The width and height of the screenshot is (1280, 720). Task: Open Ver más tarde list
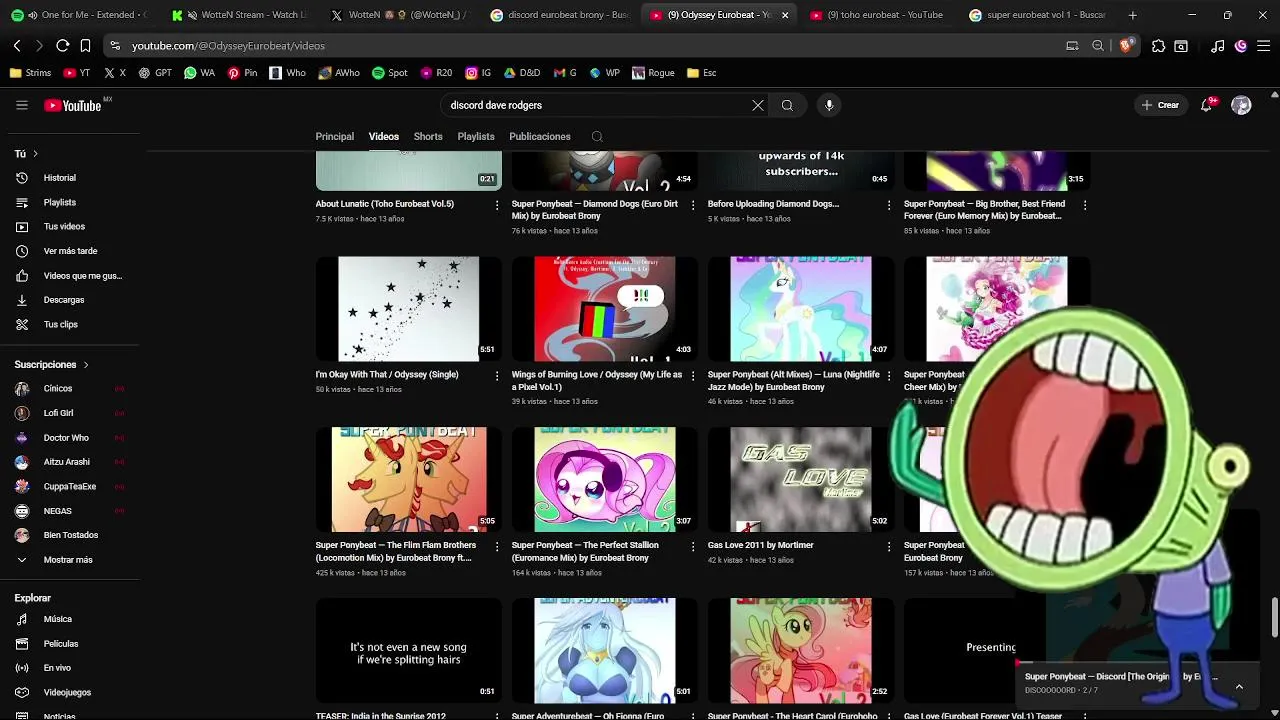coord(69,251)
